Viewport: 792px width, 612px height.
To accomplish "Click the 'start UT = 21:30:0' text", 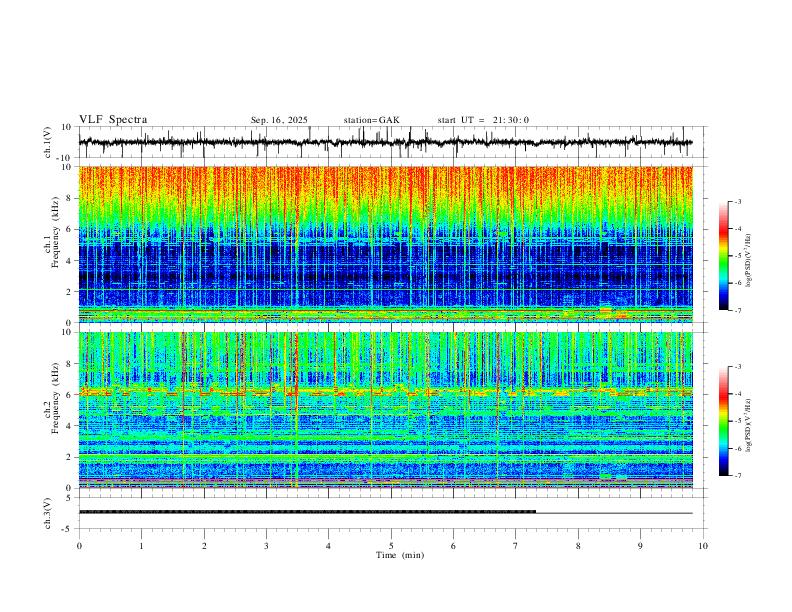I will coord(483,120).
